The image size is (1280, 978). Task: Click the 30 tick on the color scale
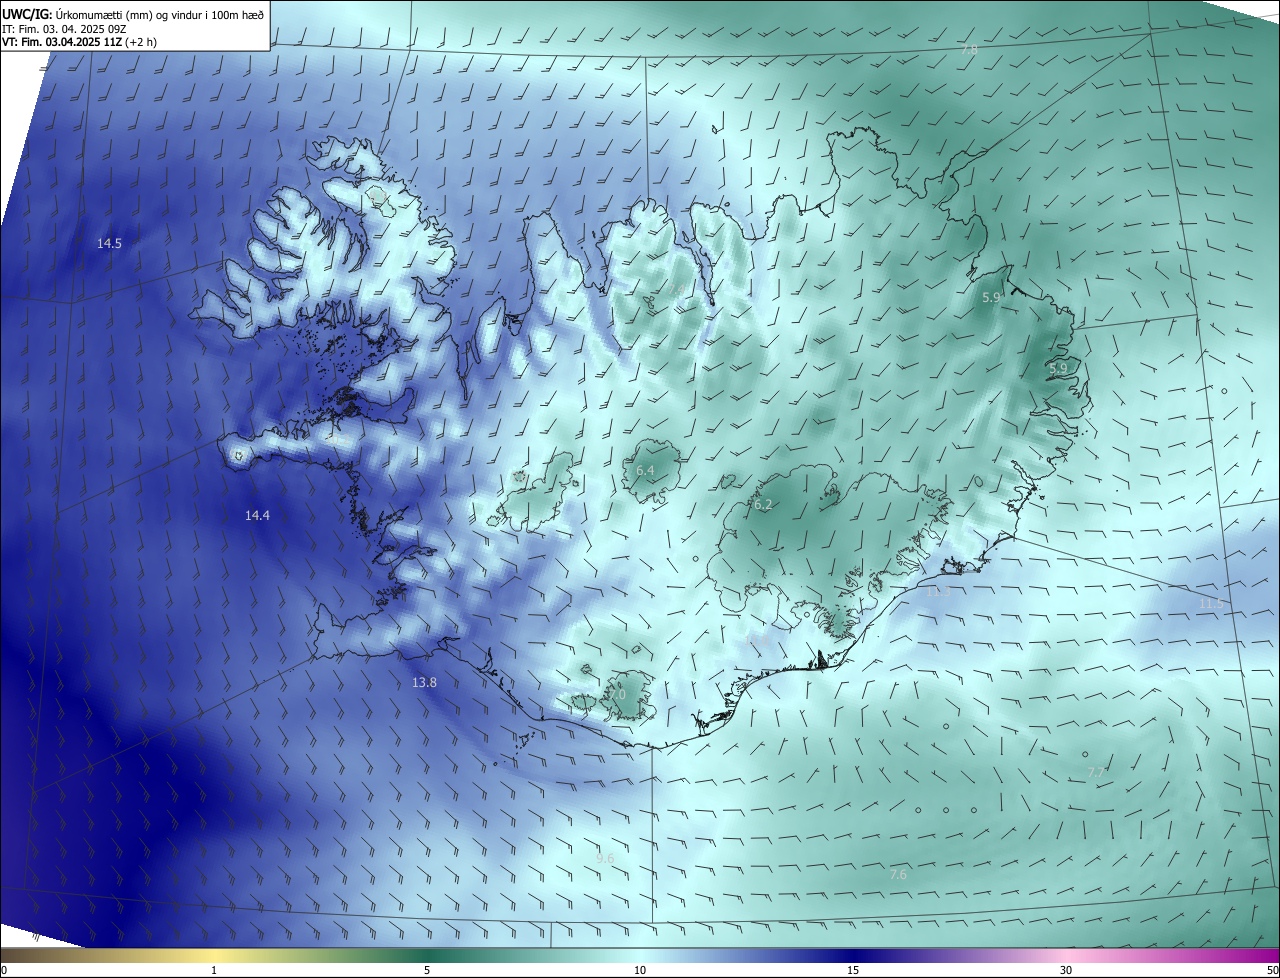coord(1066,970)
